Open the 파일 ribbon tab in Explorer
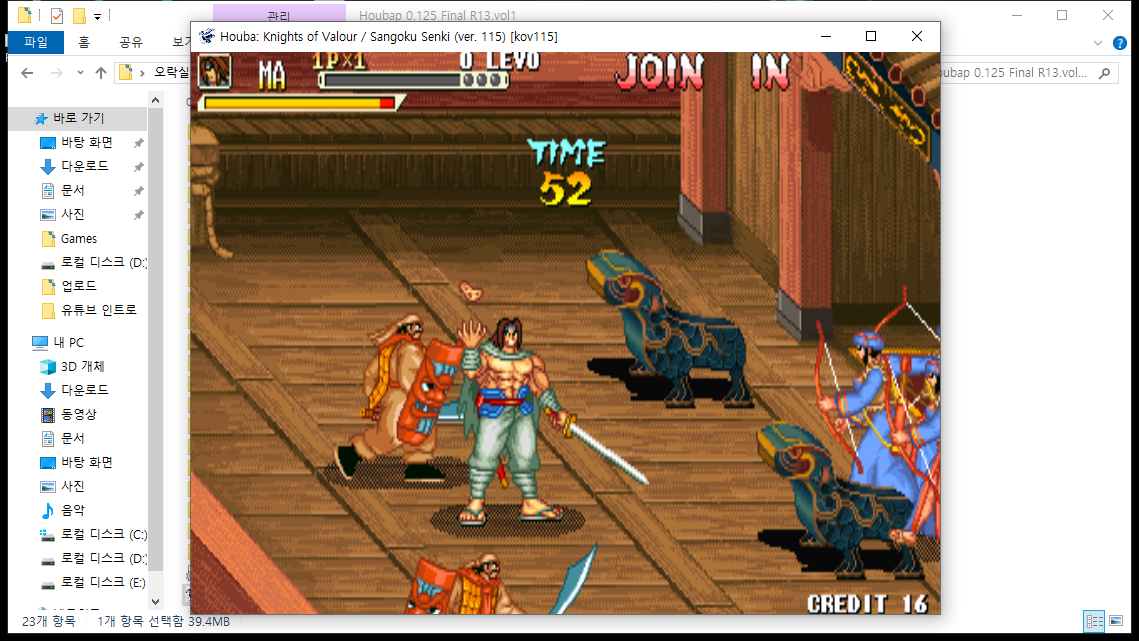1139x641 pixels. coord(36,42)
